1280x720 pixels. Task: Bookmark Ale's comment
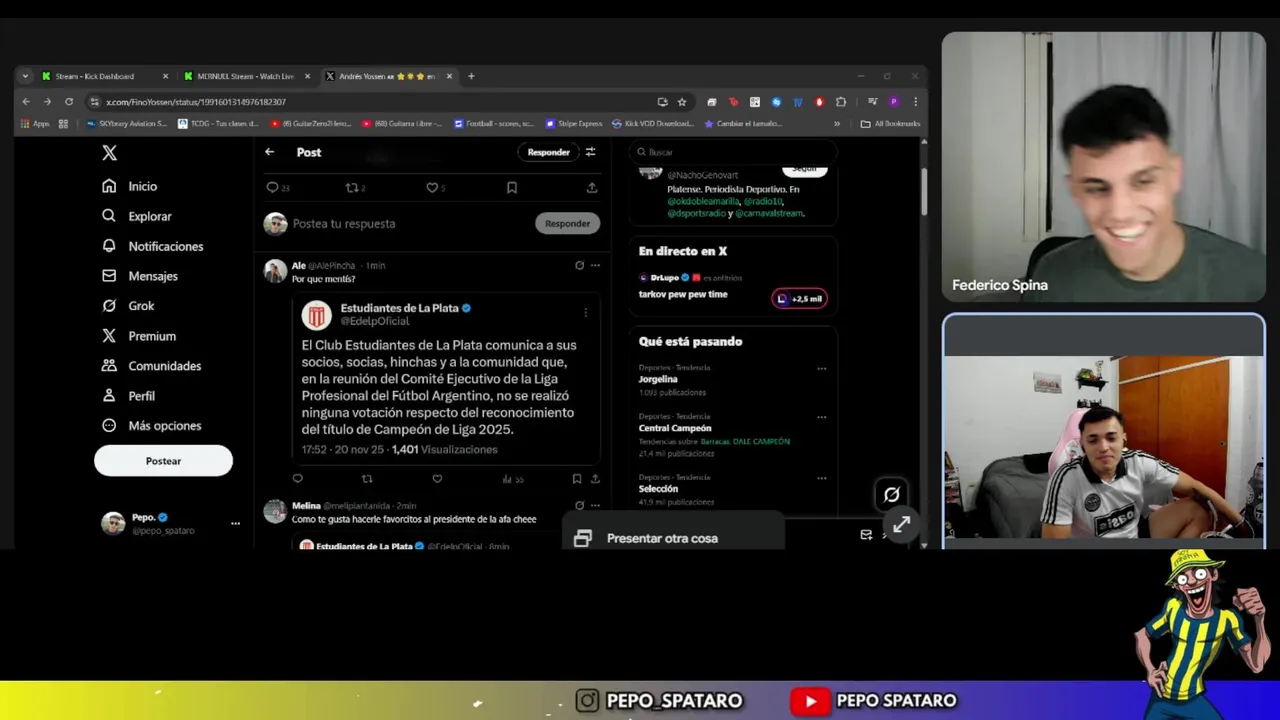(x=577, y=479)
